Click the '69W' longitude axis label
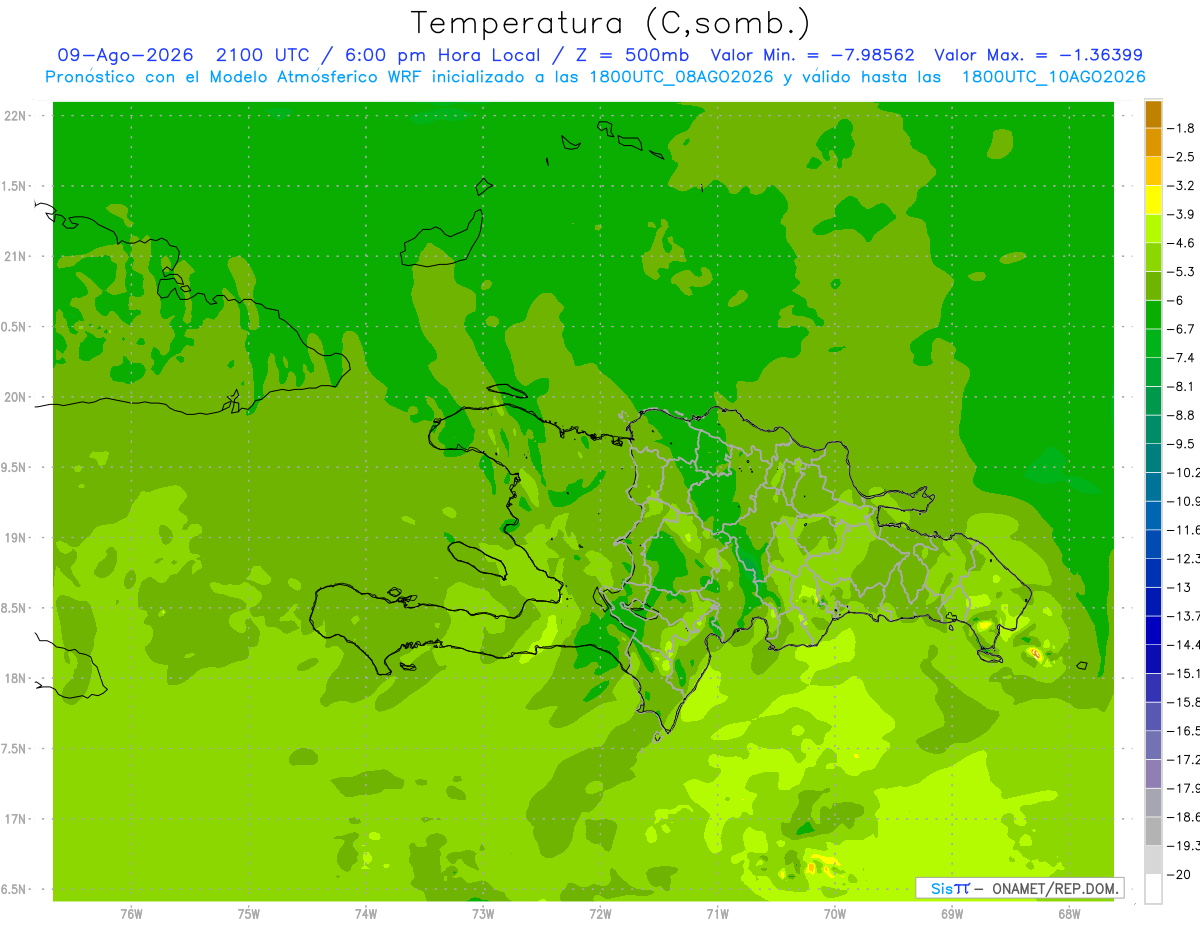The image size is (1200, 927). (x=952, y=914)
